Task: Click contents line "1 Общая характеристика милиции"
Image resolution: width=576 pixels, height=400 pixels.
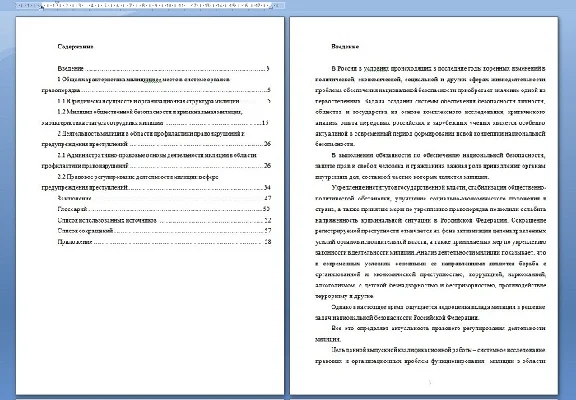Action: pyautogui.click(x=144, y=79)
